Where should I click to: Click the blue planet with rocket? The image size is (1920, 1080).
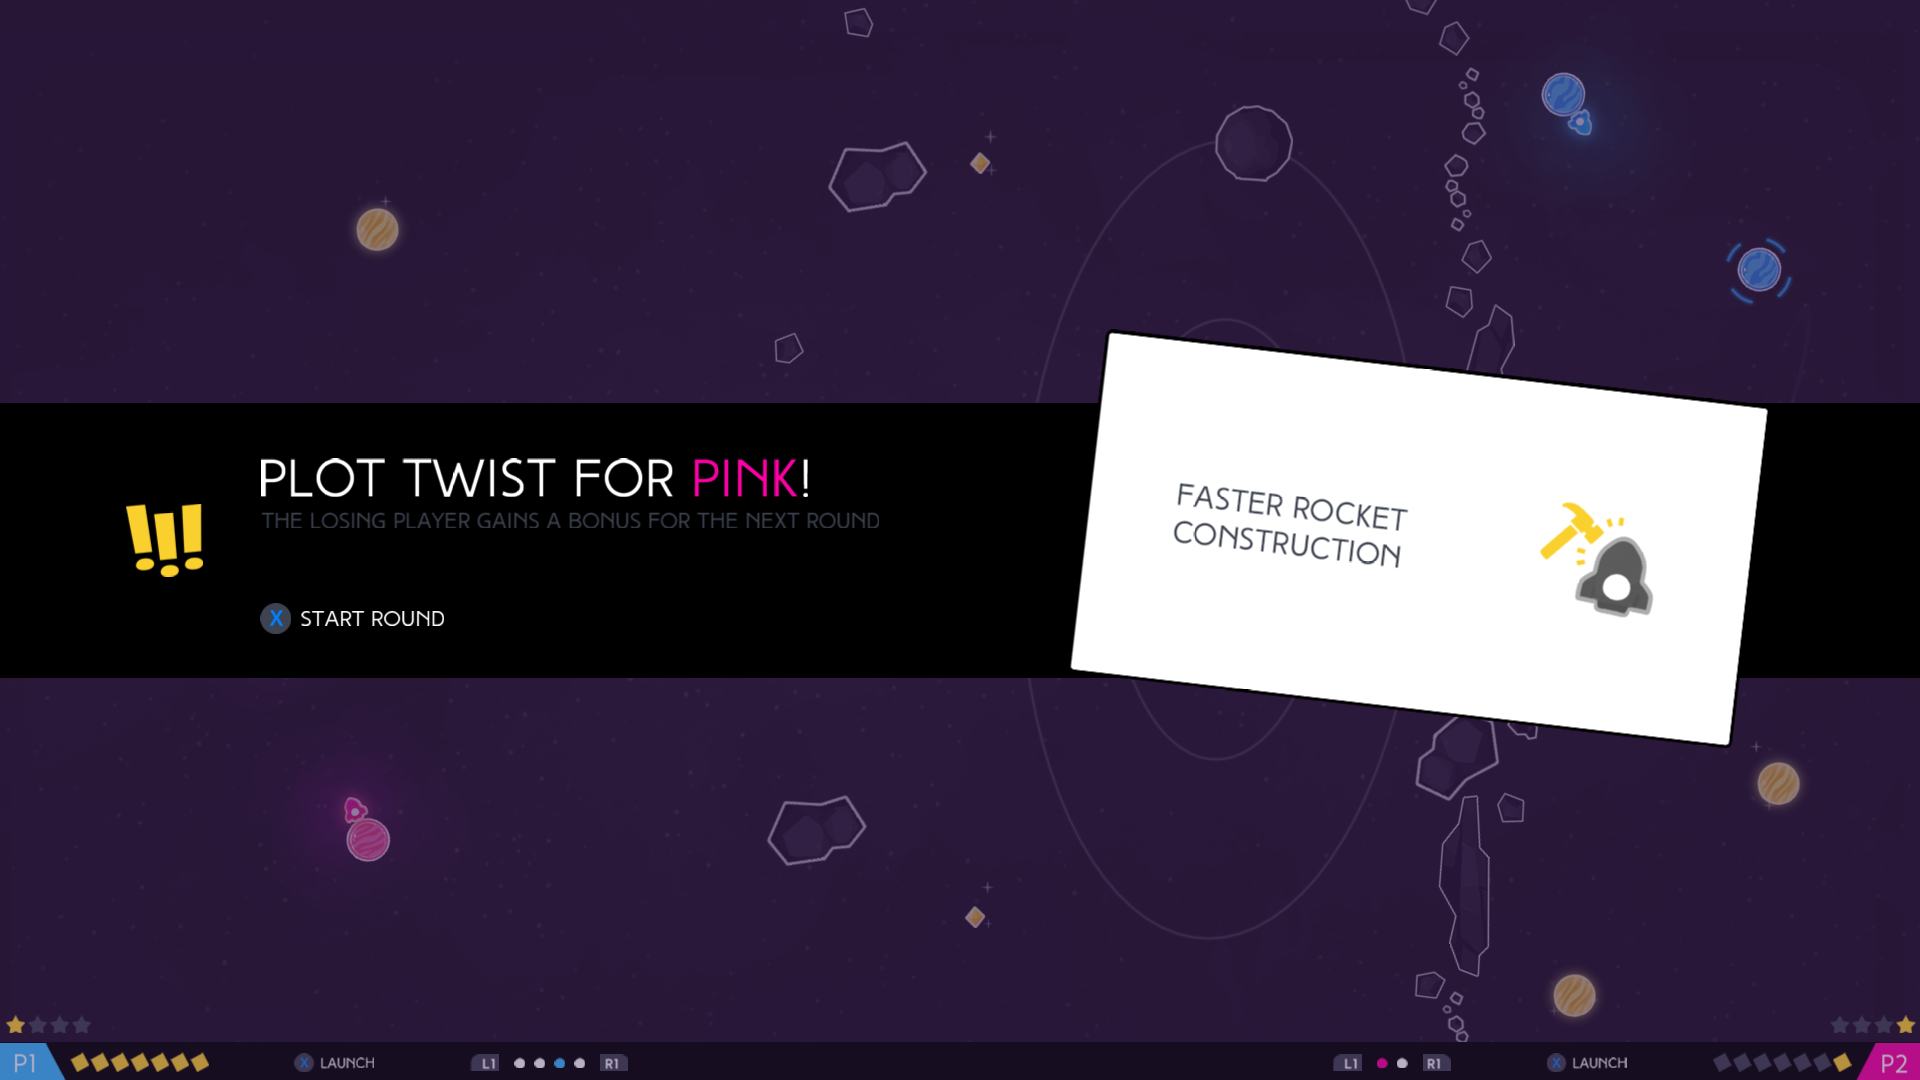tap(1563, 95)
